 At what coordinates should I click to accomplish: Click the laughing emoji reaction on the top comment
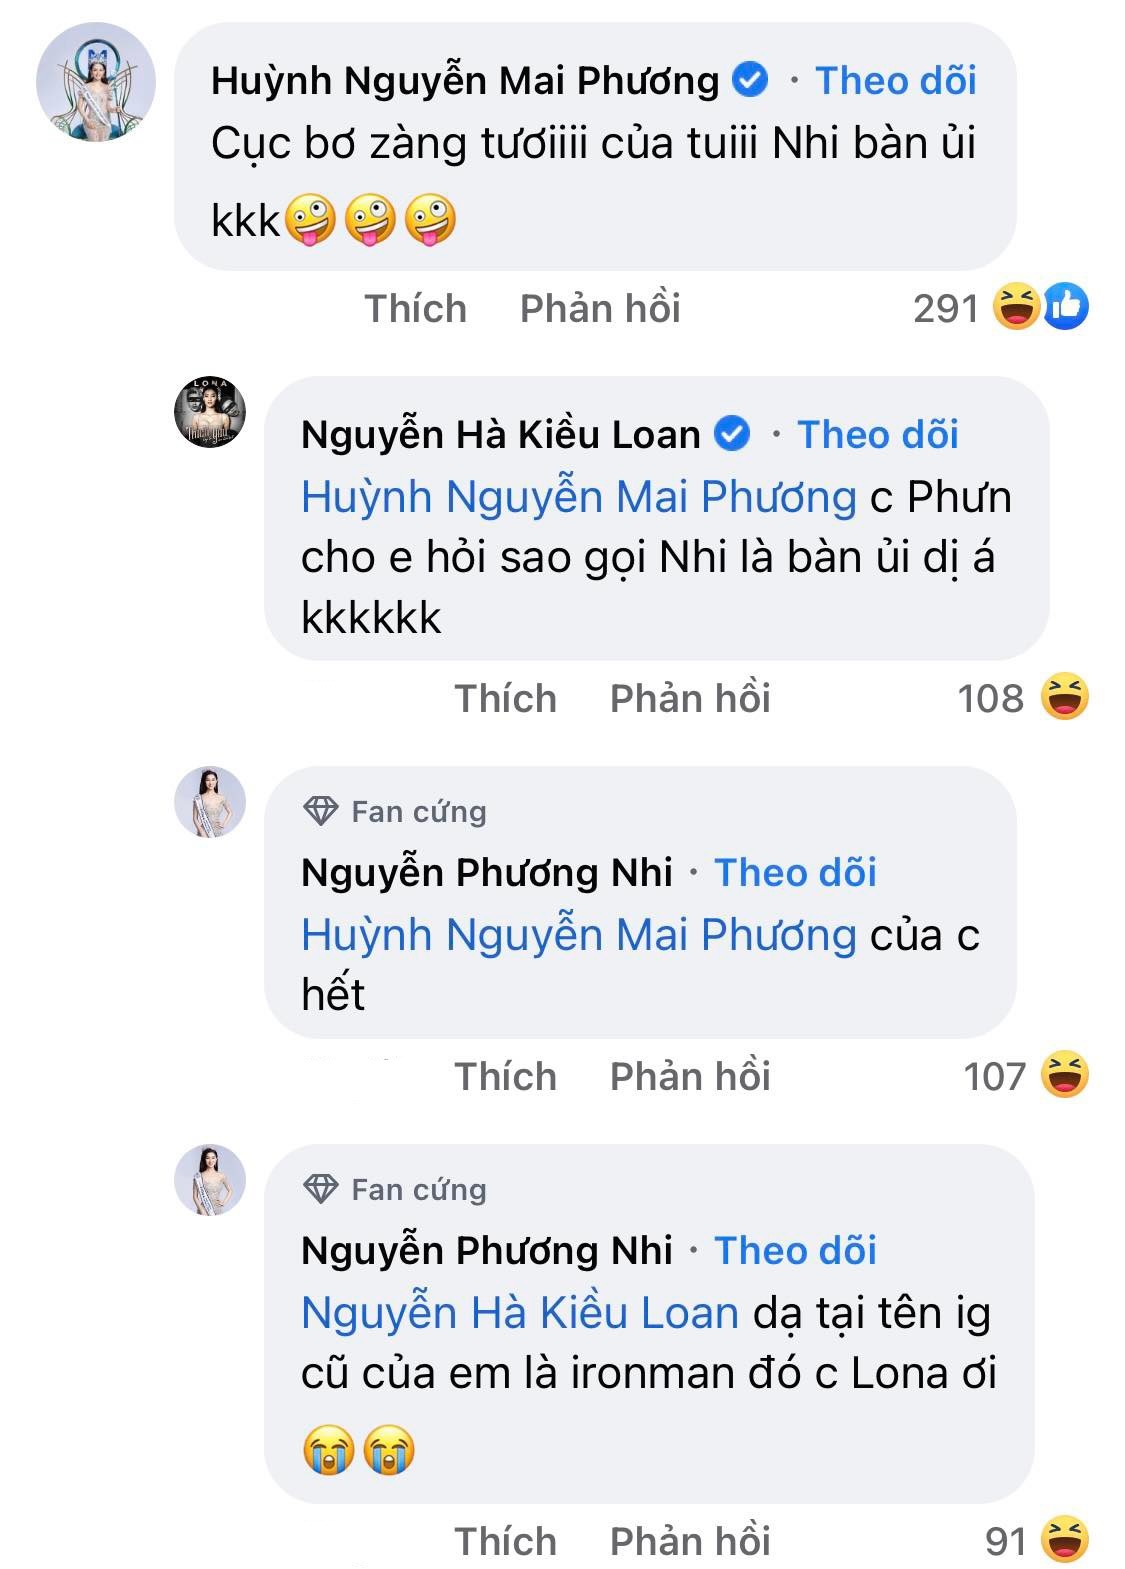tap(1014, 310)
